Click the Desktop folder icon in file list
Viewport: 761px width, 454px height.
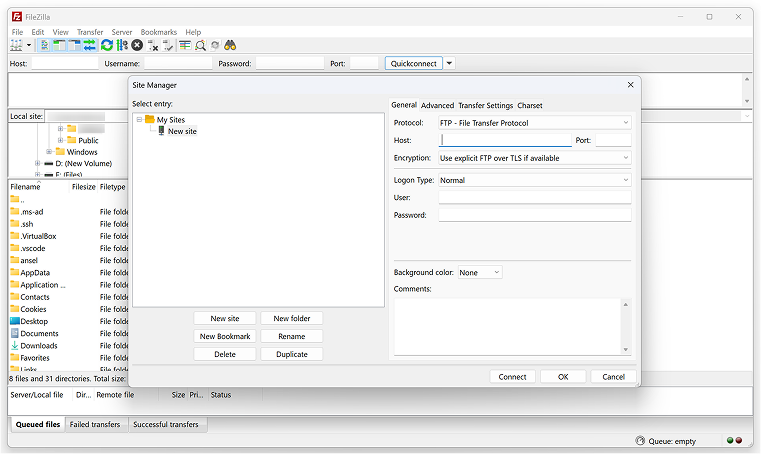15,321
